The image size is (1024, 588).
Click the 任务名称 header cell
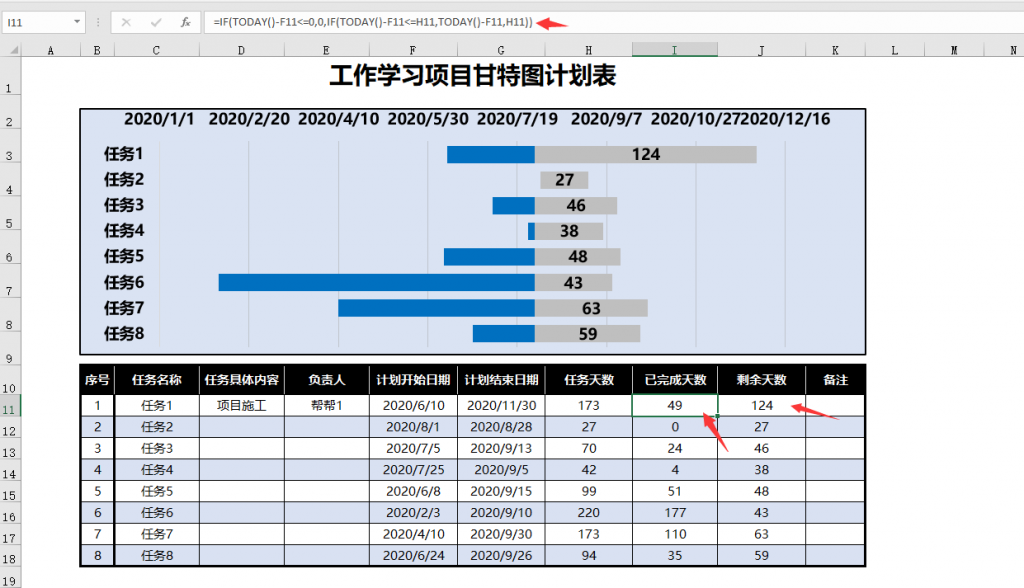157,380
